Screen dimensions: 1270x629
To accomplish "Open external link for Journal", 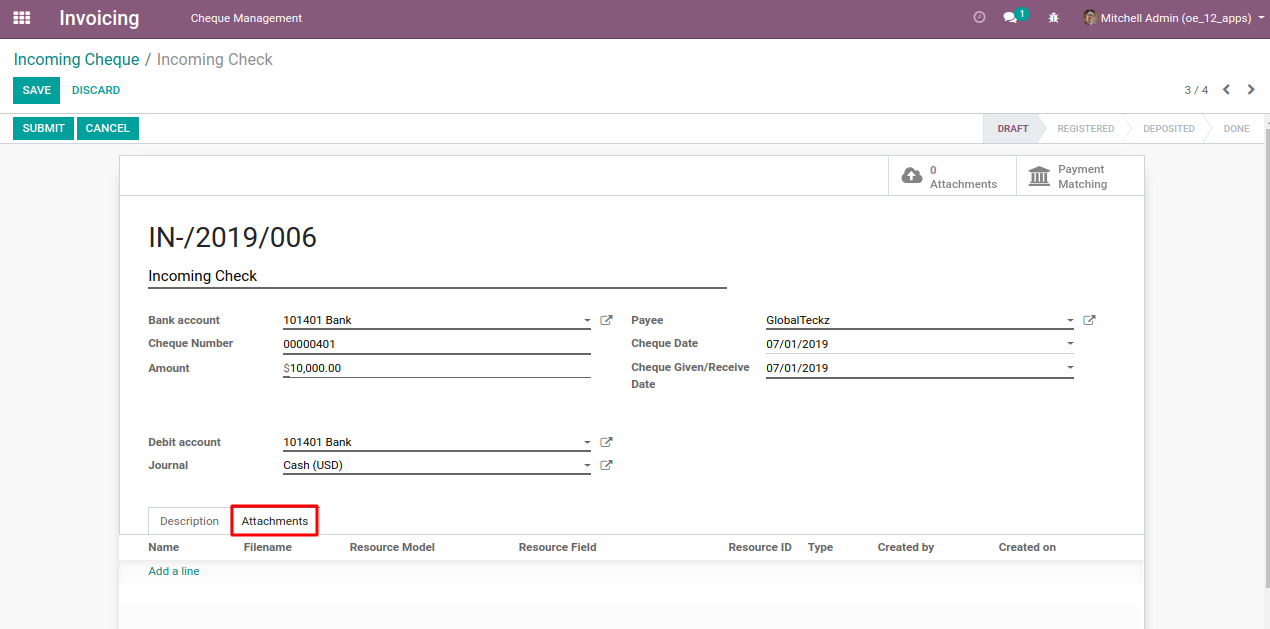I will [606, 465].
